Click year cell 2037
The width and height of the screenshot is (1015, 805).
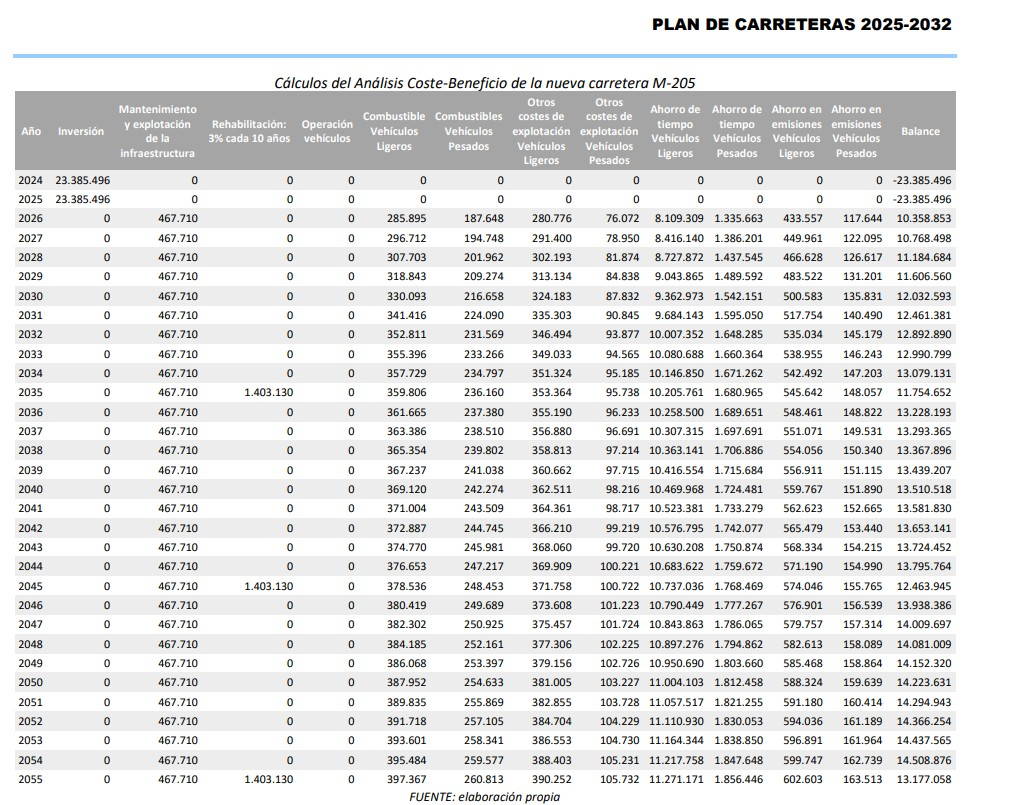tap(30, 431)
